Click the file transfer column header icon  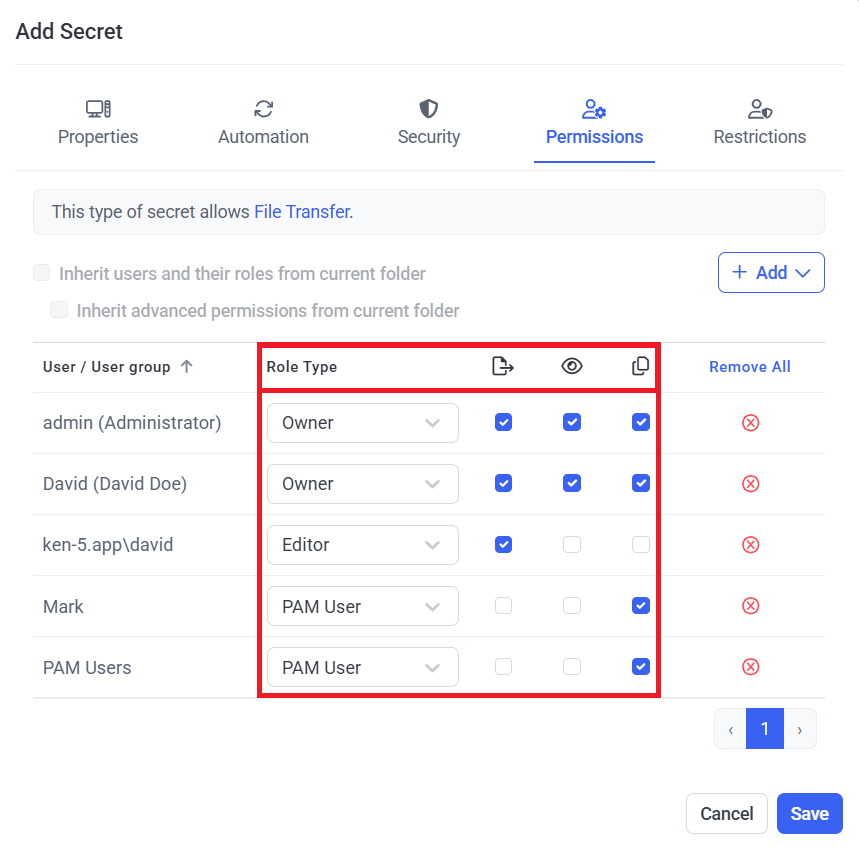coord(503,367)
